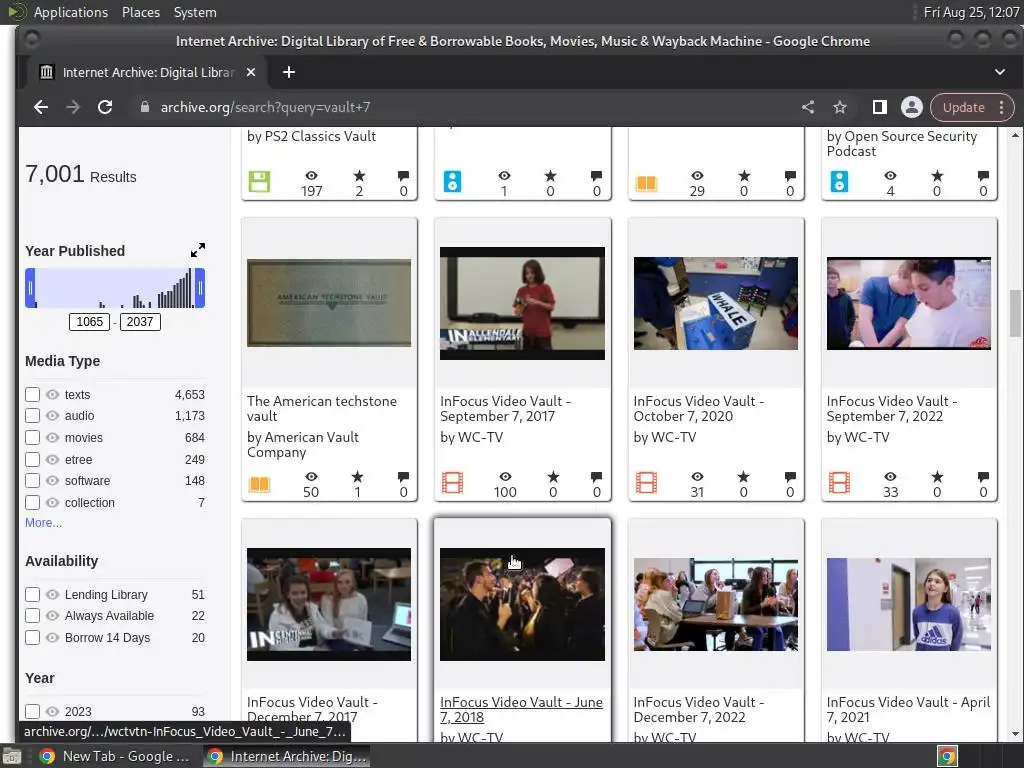Screen dimensions: 1024x768
Task: Click the movie icon on September 7, 2017 card
Action: pyautogui.click(x=453, y=483)
